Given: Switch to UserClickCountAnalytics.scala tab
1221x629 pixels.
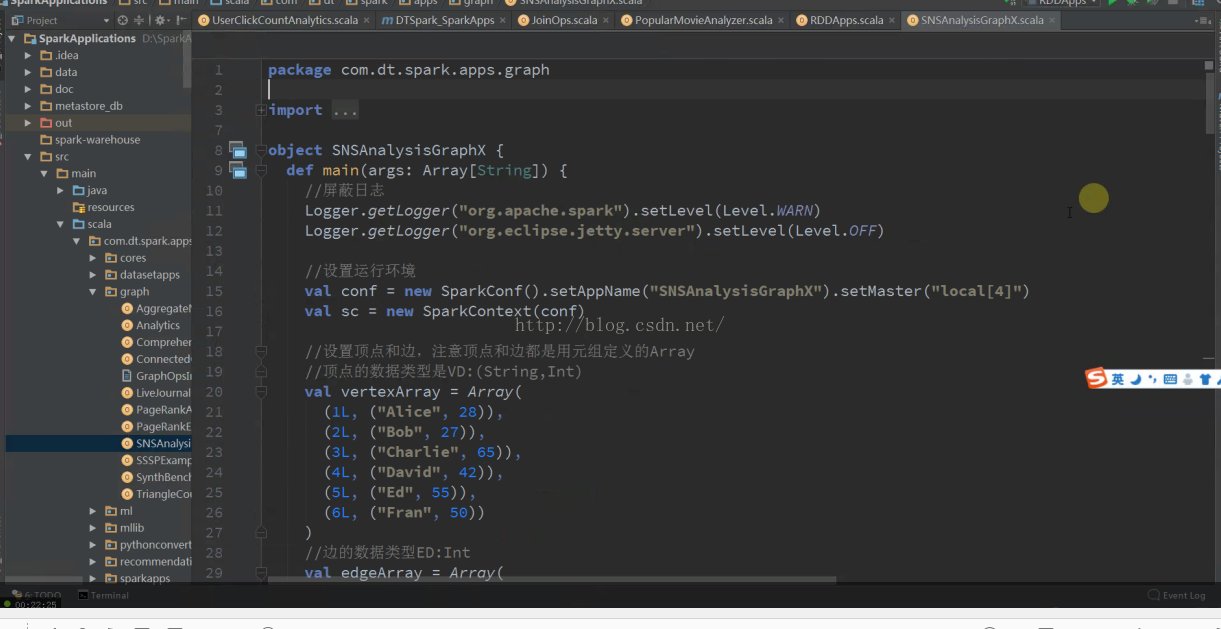Looking at the screenshot, I should click(285, 20).
